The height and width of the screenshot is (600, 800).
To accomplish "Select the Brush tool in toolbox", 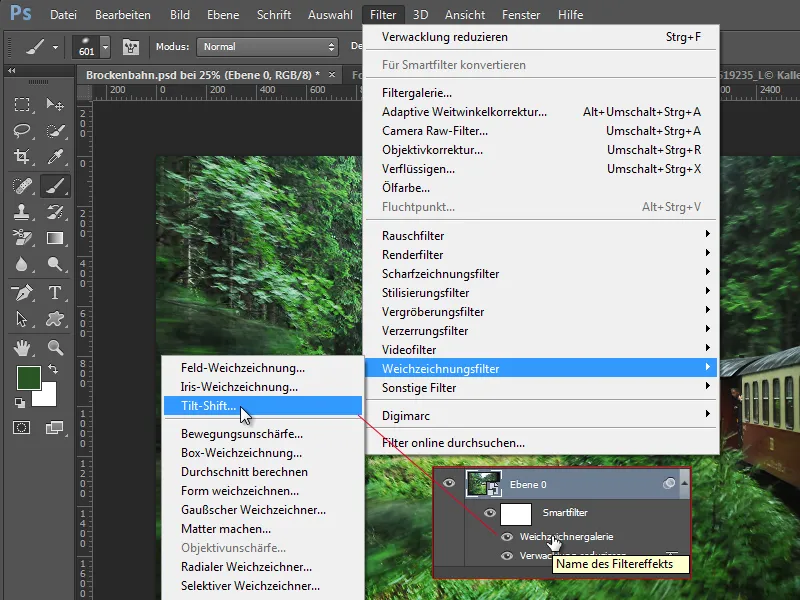I will pos(55,186).
